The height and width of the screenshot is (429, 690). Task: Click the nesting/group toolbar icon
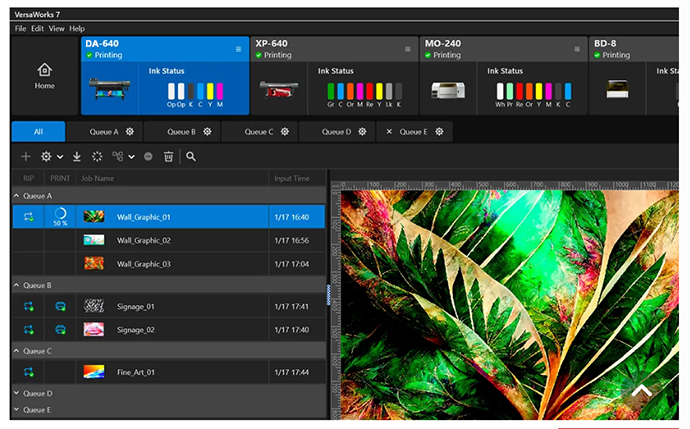coord(117,156)
